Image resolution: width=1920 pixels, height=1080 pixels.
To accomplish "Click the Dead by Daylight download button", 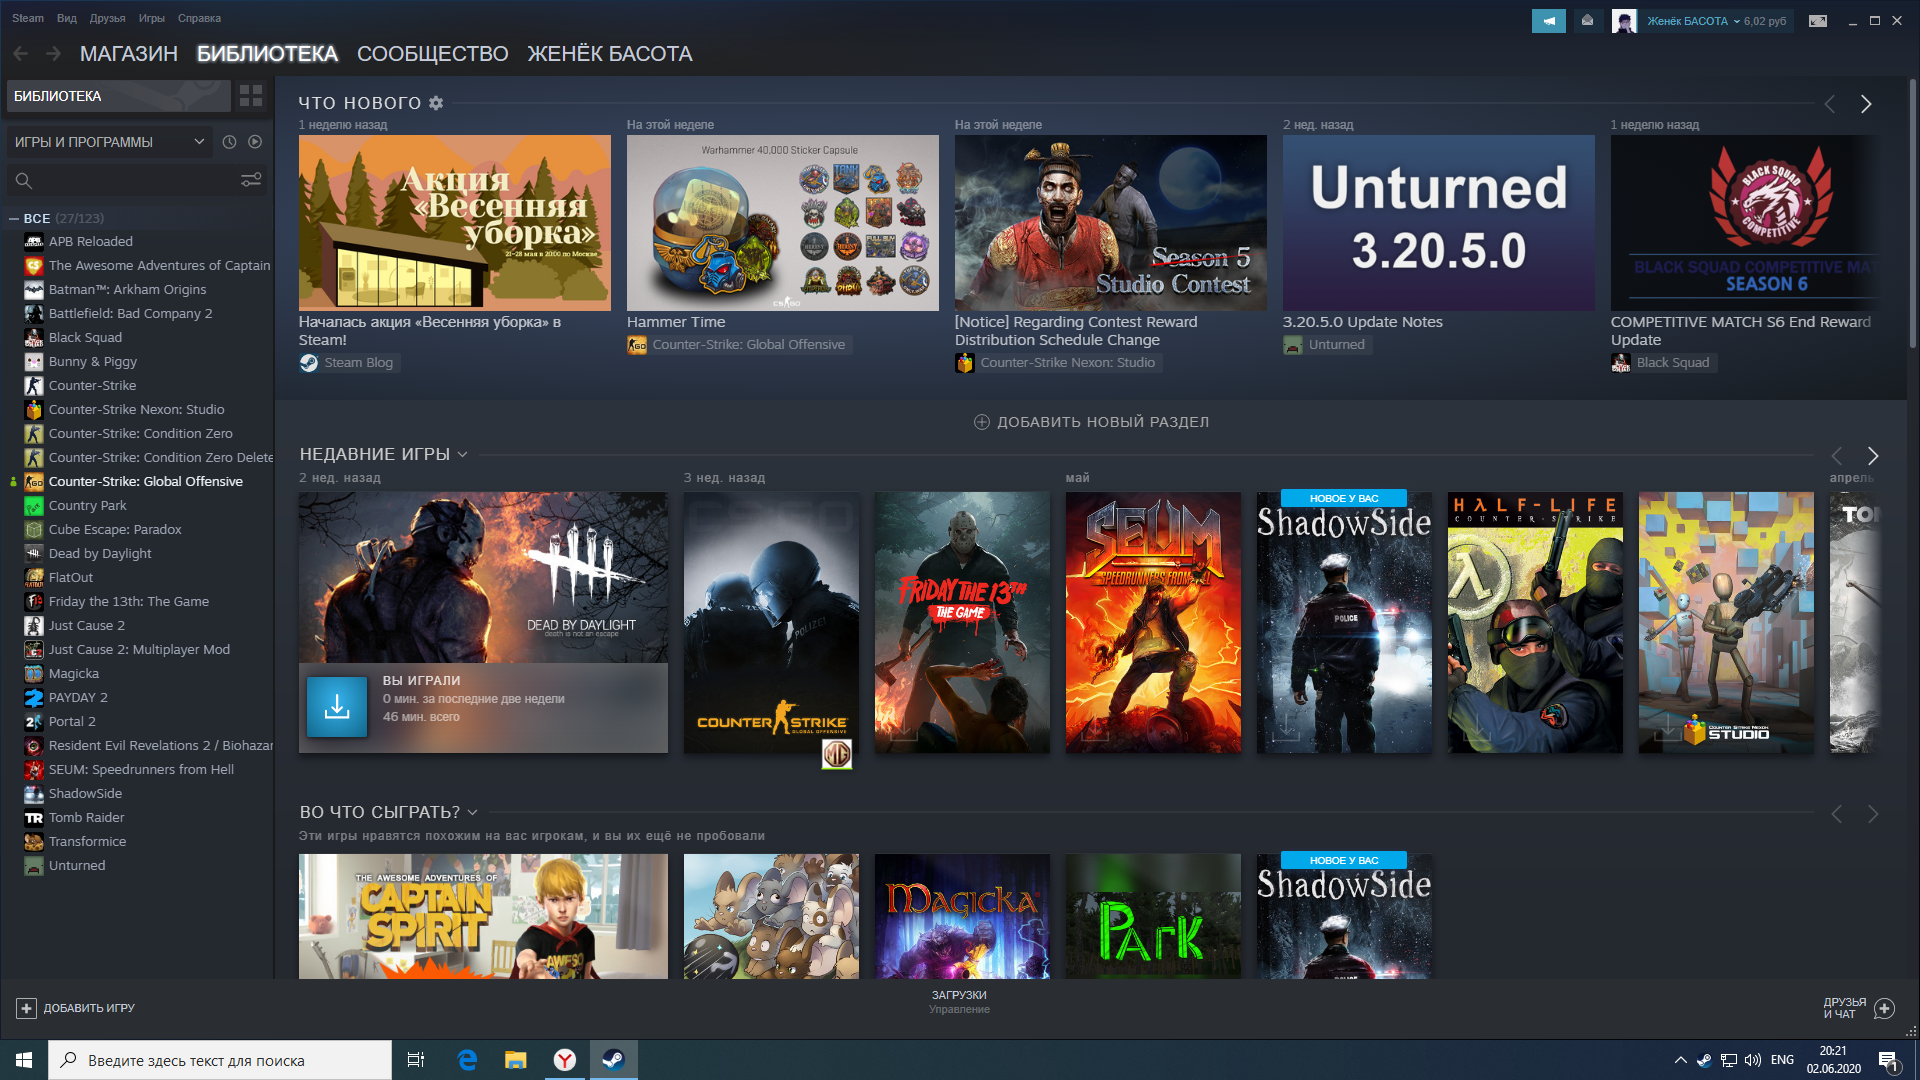I will [337, 707].
